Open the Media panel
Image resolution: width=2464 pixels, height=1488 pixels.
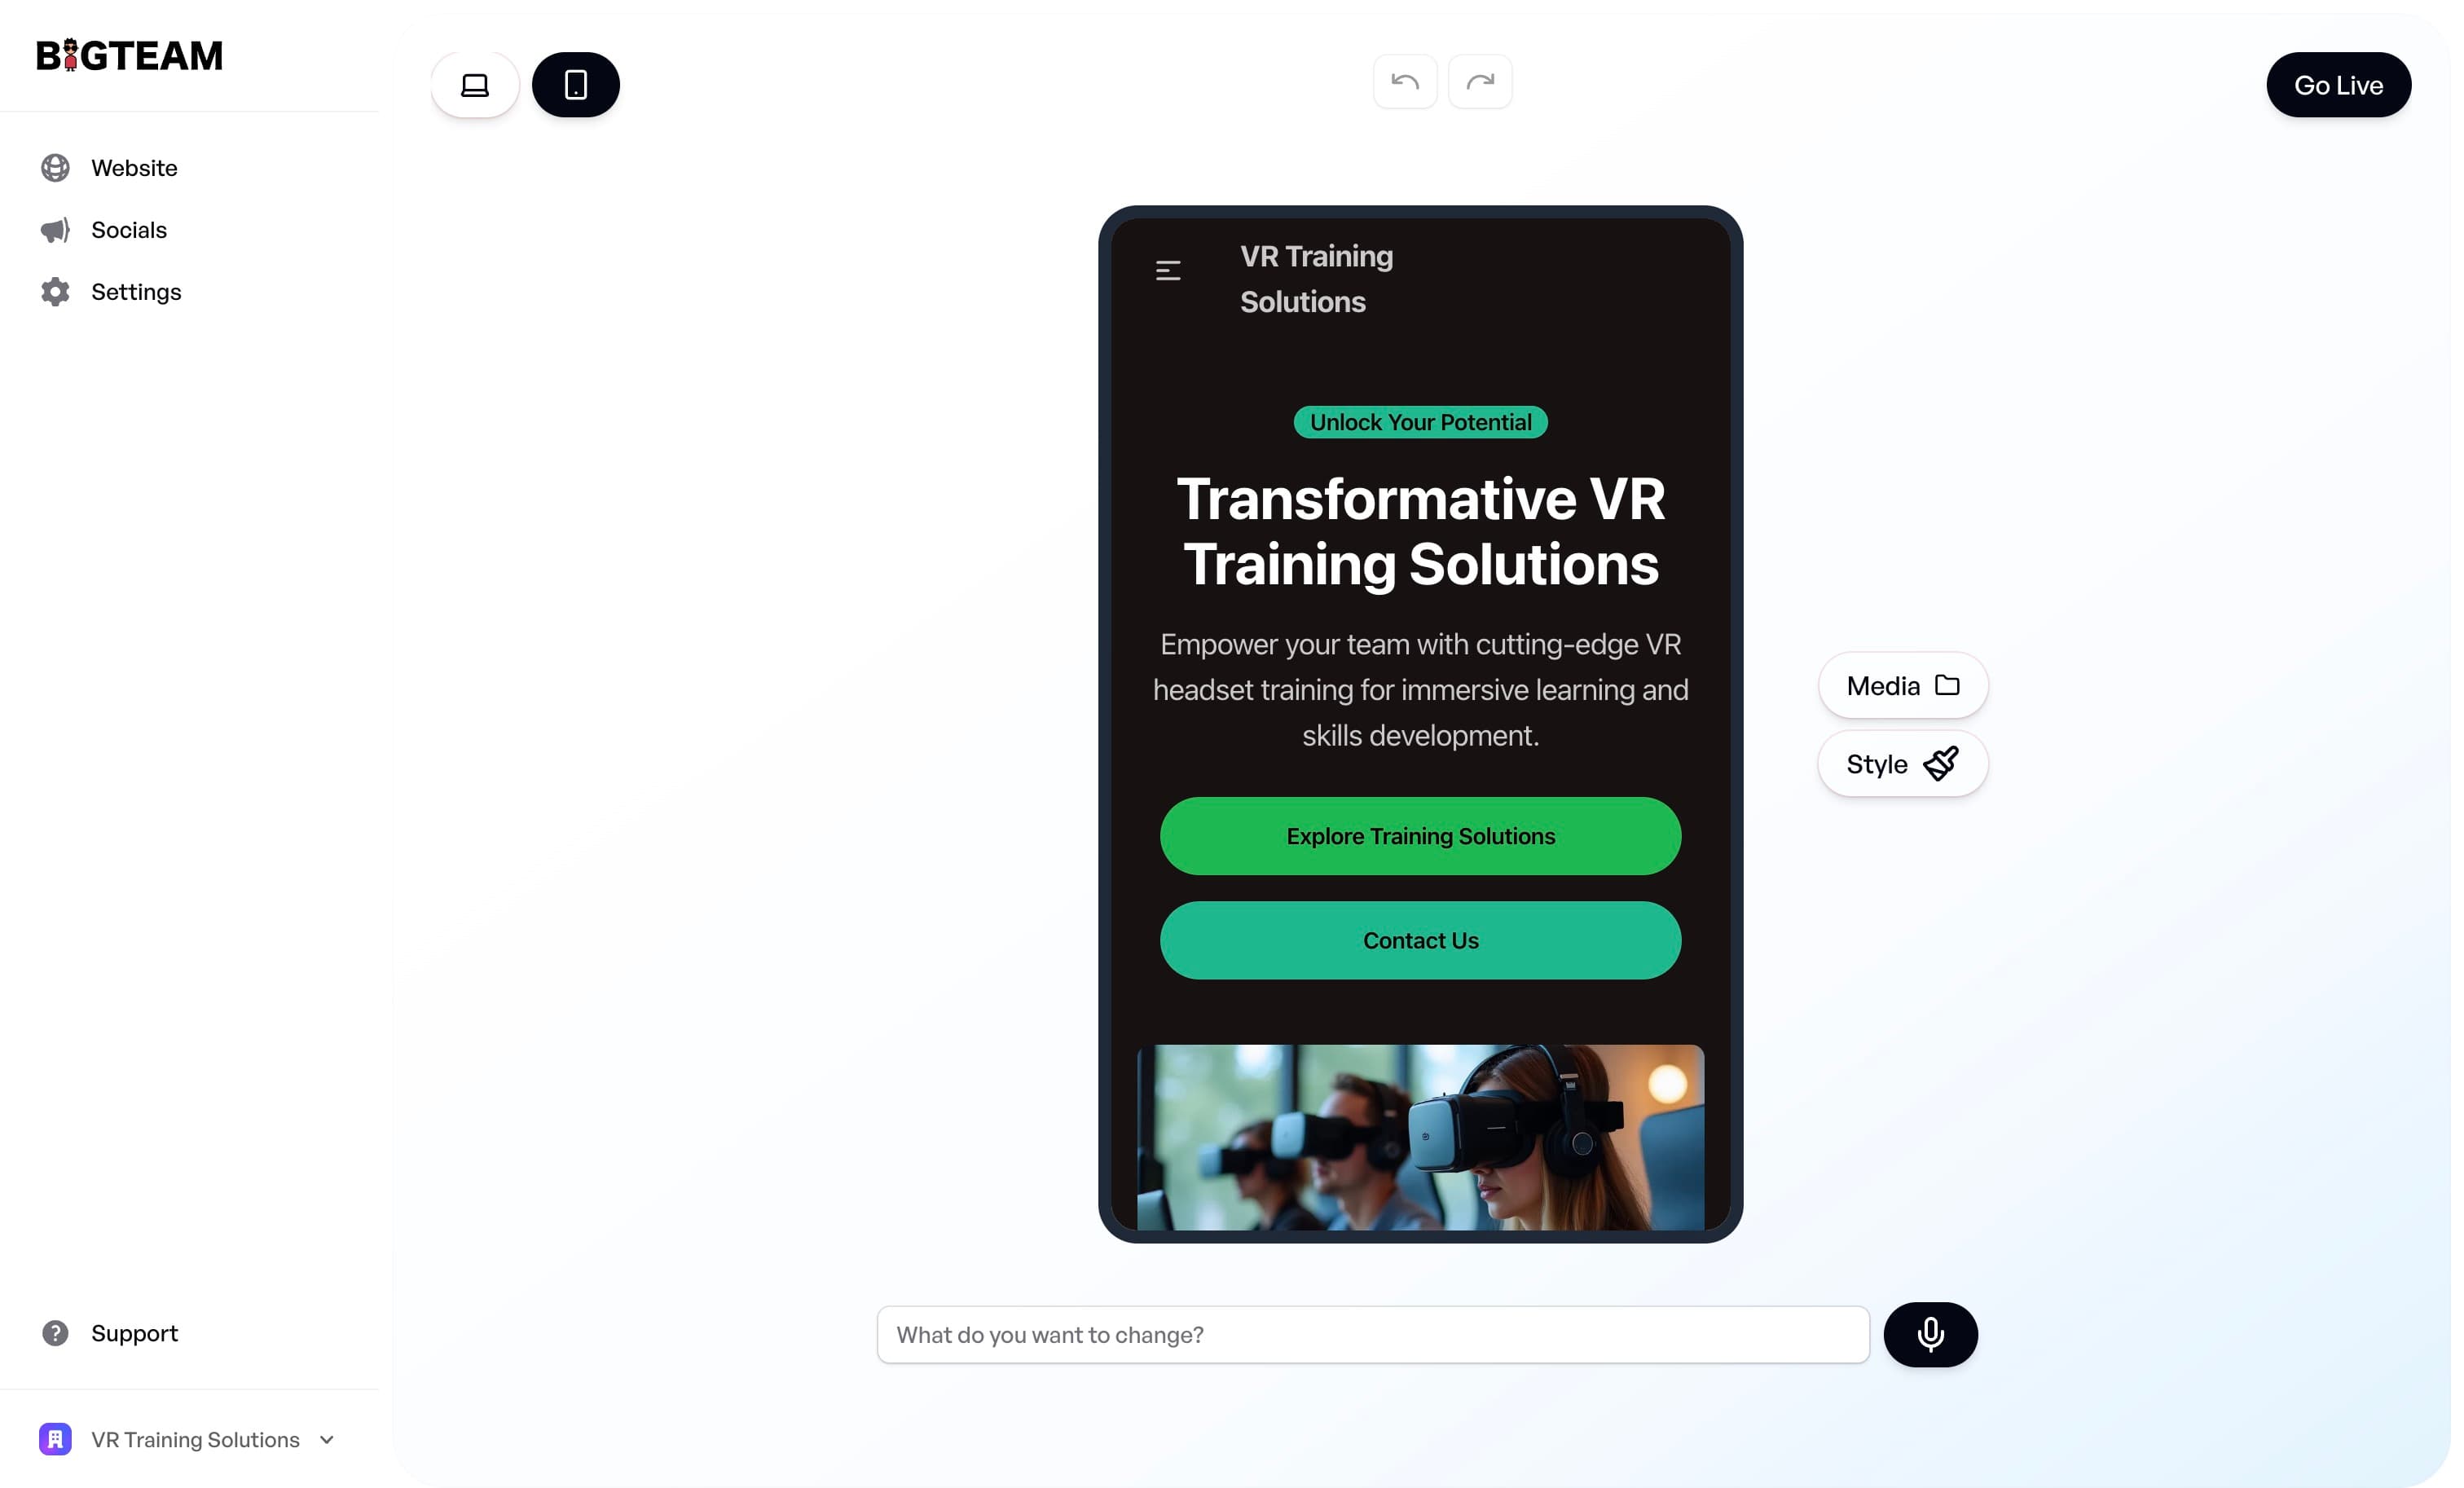1903,685
